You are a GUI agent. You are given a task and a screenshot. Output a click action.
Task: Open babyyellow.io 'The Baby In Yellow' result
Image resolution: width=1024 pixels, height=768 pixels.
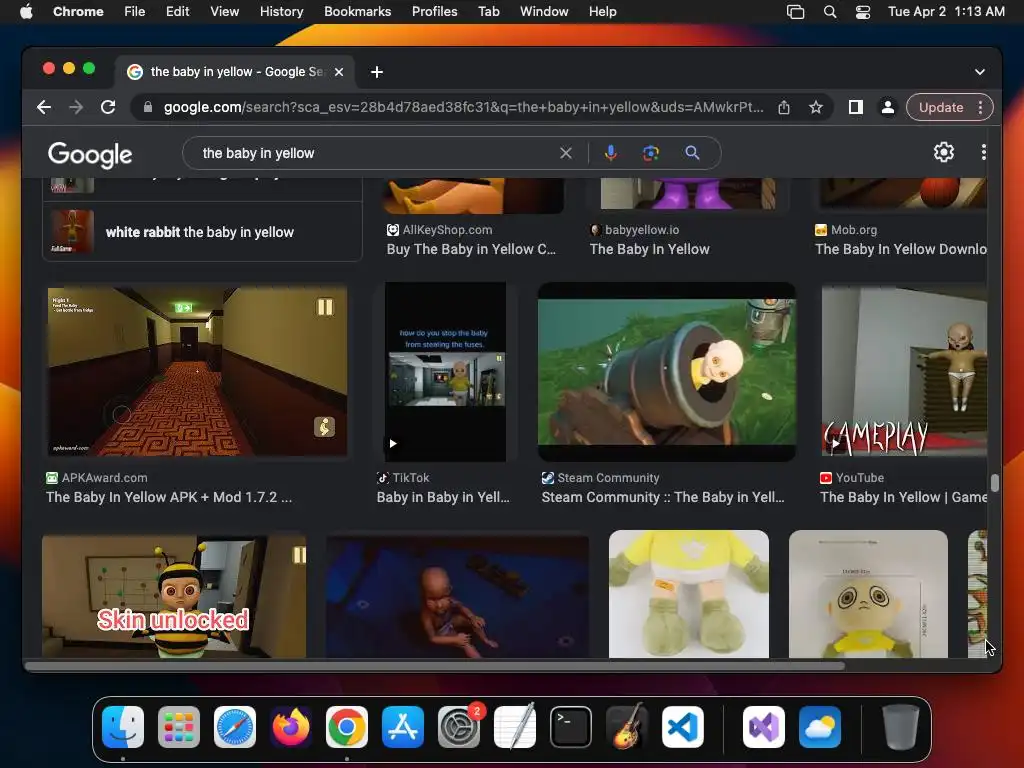(x=649, y=249)
